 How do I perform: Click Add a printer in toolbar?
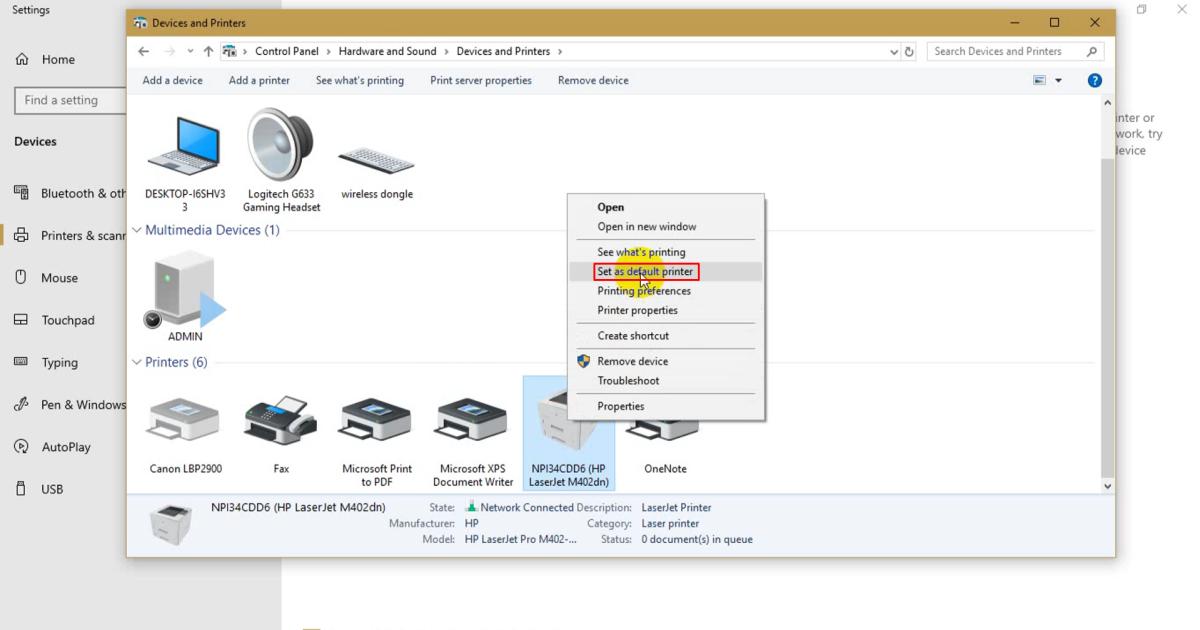coord(259,81)
